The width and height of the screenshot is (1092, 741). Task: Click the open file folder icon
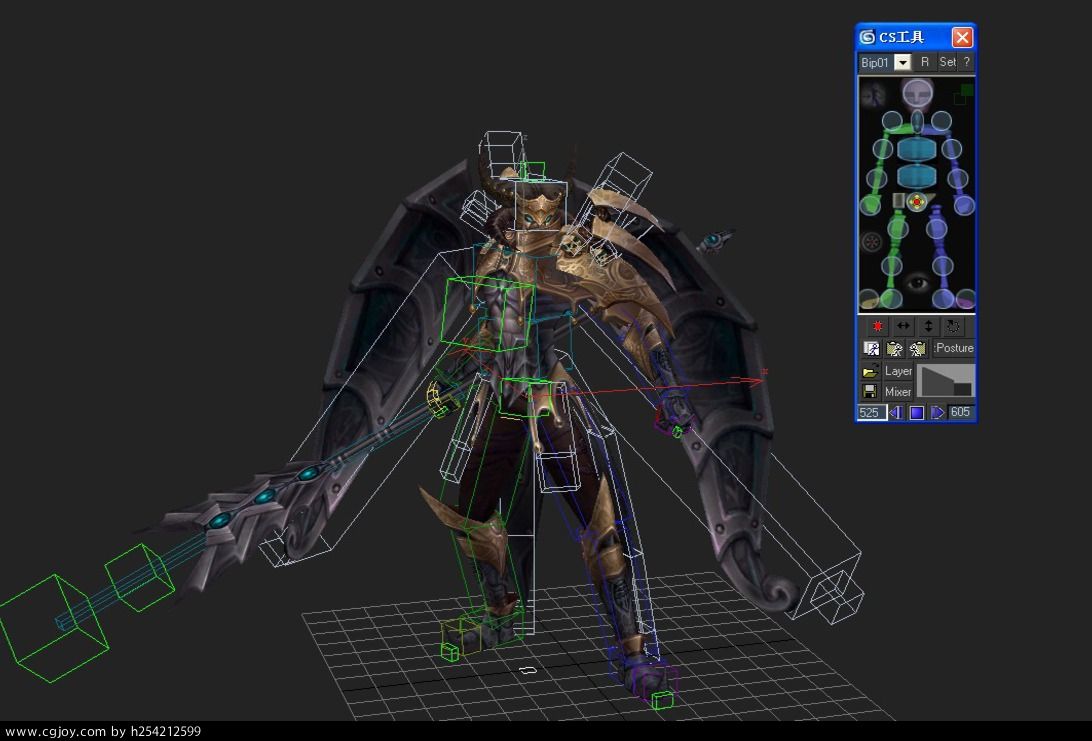tap(870, 371)
